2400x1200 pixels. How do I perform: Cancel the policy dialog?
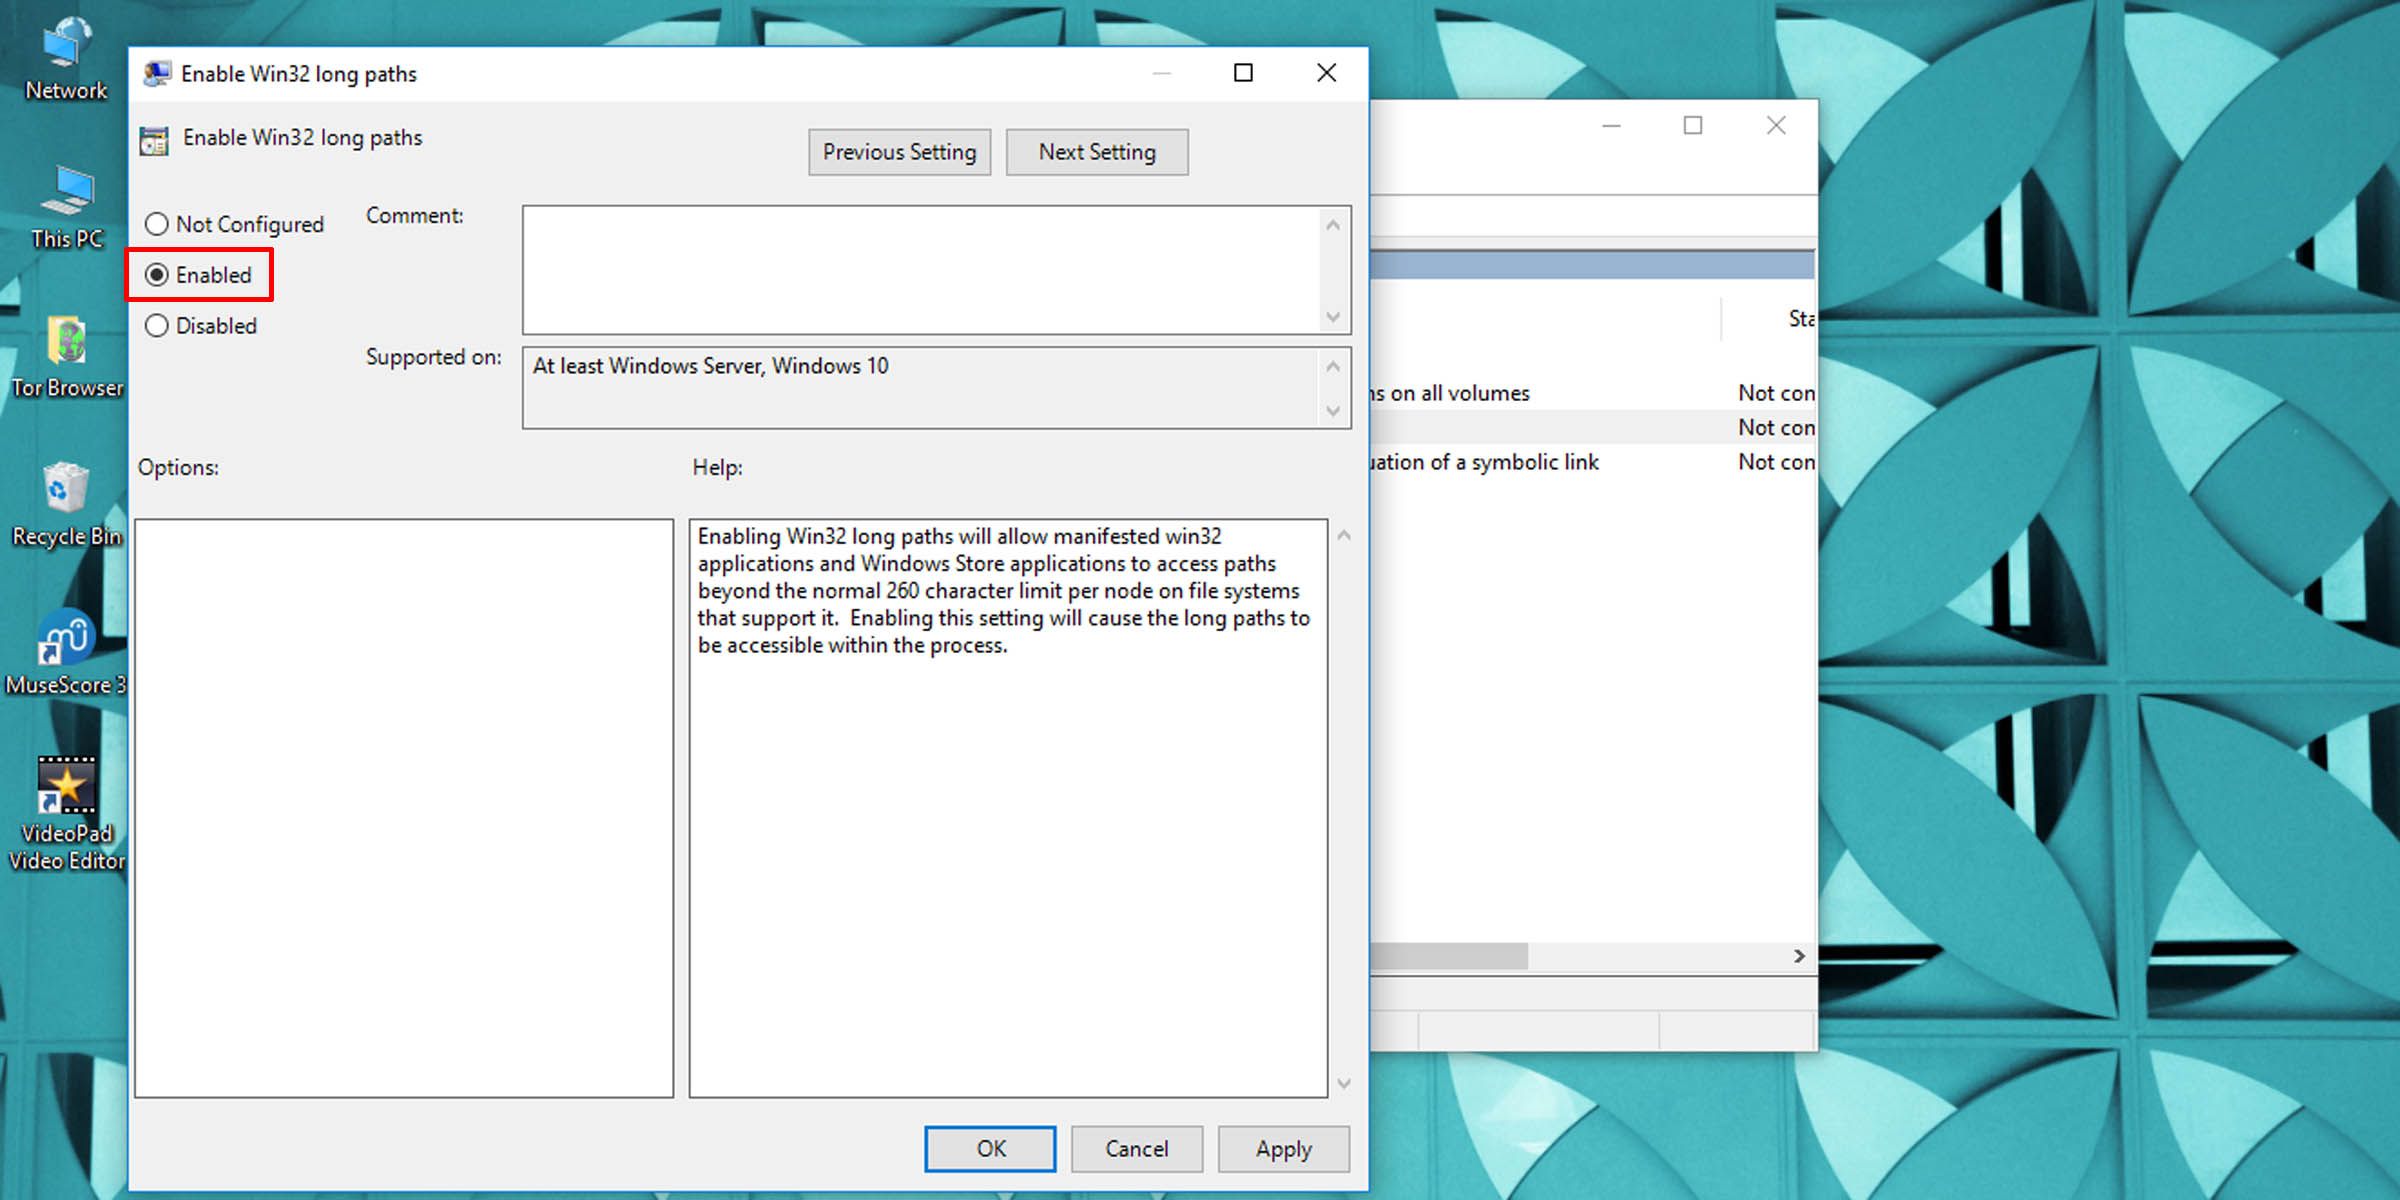[x=1136, y=1148]
